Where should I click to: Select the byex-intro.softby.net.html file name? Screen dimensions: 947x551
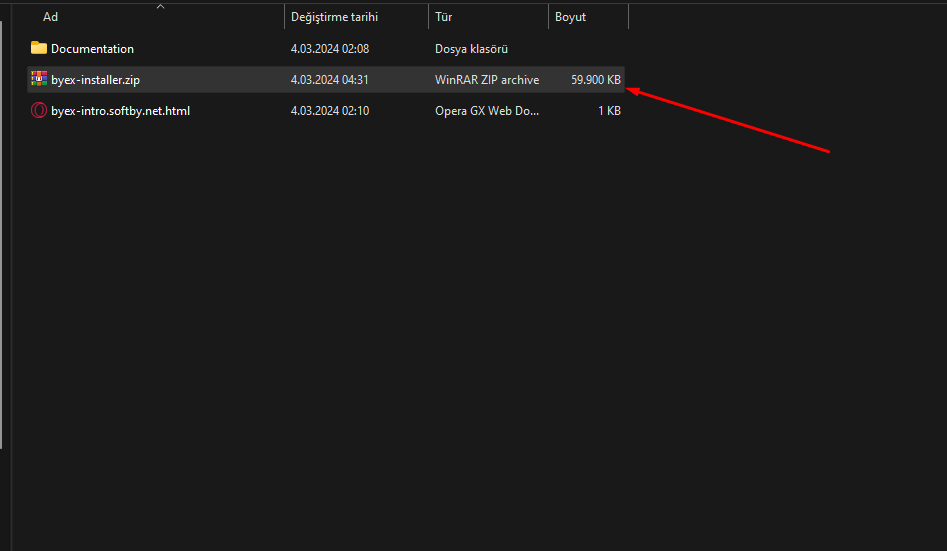[120, 111]
